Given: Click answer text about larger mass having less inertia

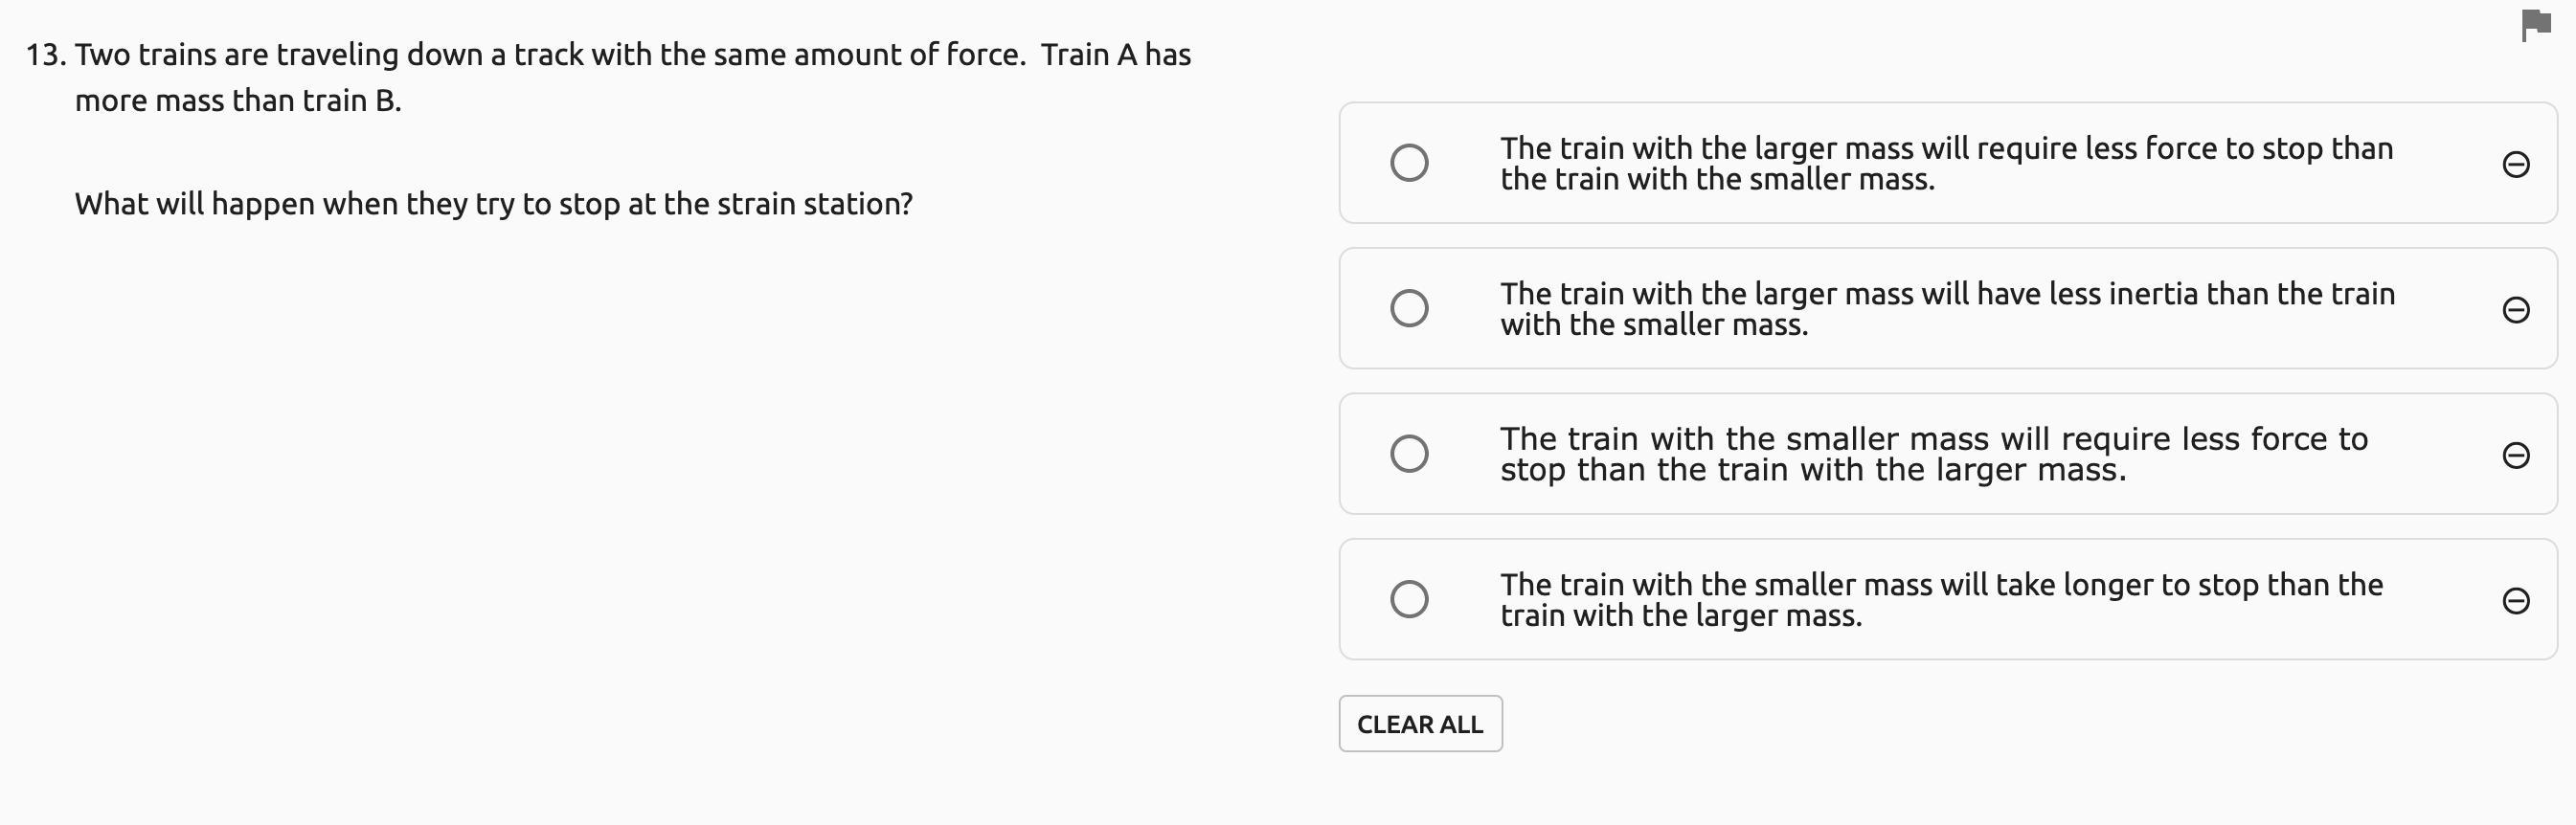Looking at the screenshot, I should click(x=1945, y=308).
